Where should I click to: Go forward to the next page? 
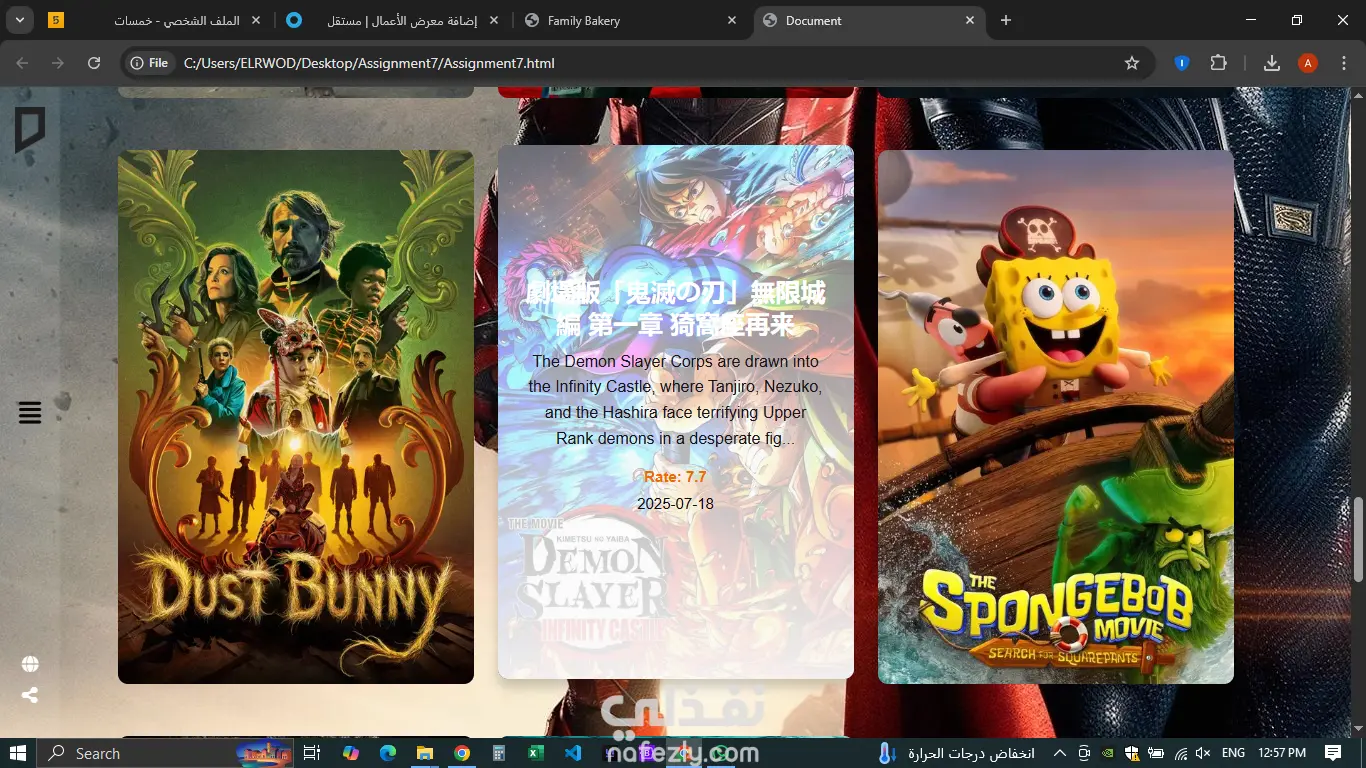[x=58, y=63]
